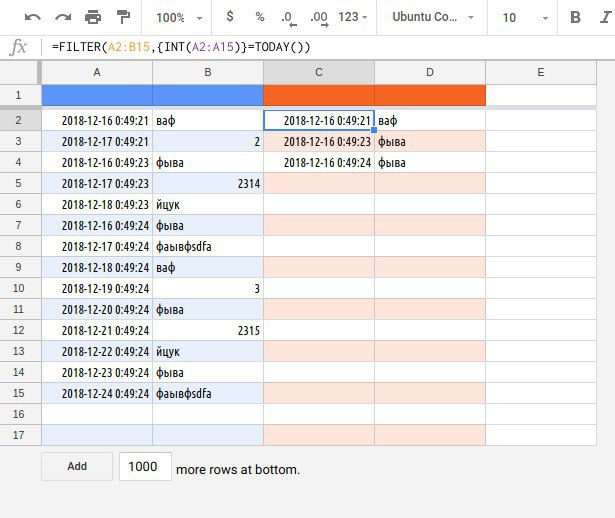Open the Ubuntu Co... font dropdown
The image size is (615, 518).
(x=433, y=17)
